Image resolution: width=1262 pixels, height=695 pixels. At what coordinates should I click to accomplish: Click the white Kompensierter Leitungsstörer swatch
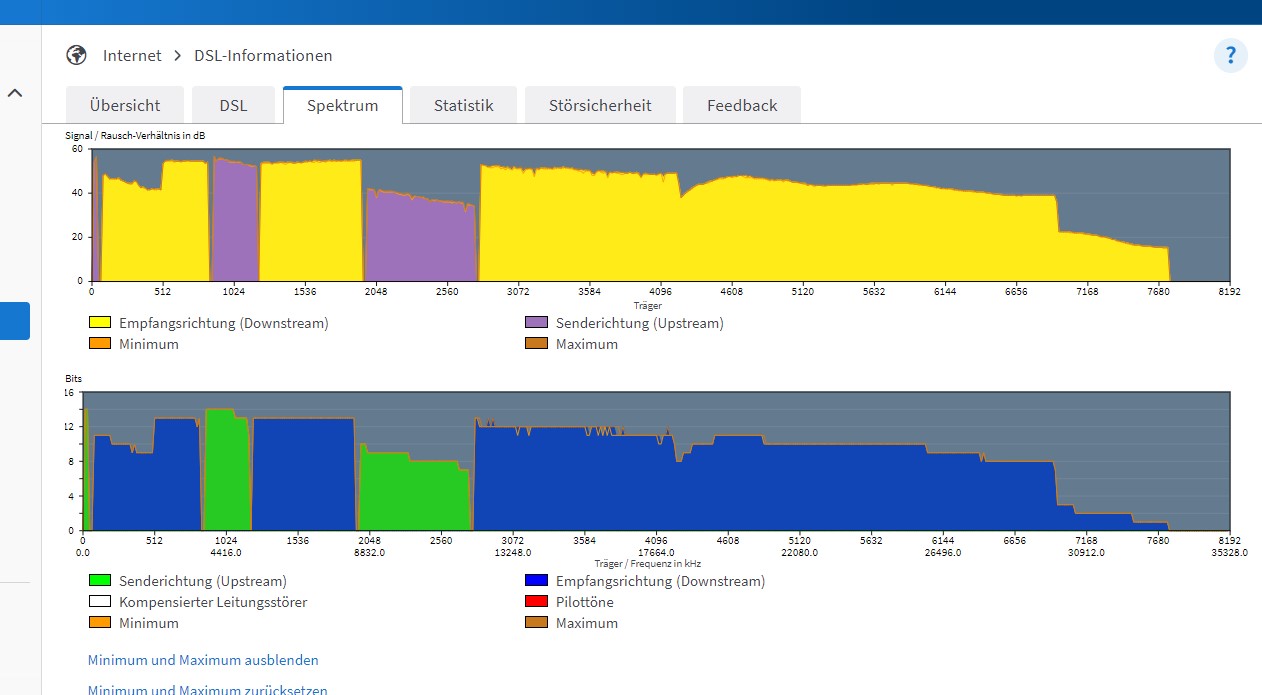pyautogui.click(x=100, y=601)
